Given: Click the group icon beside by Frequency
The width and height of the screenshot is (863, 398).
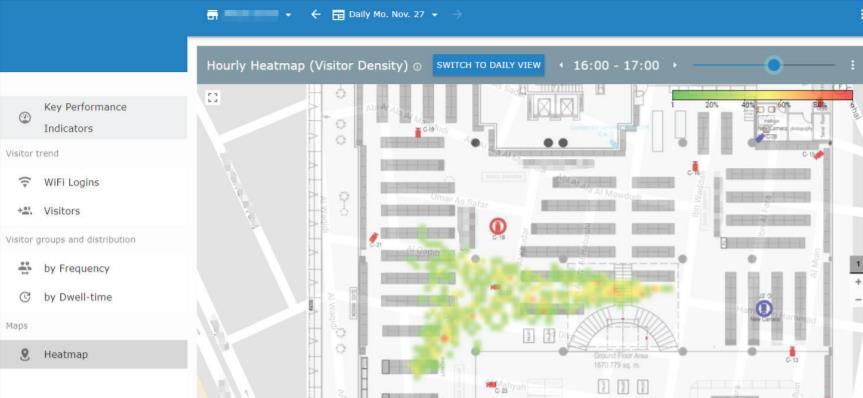Looking at the screenshot, I should tap(25, 268).
